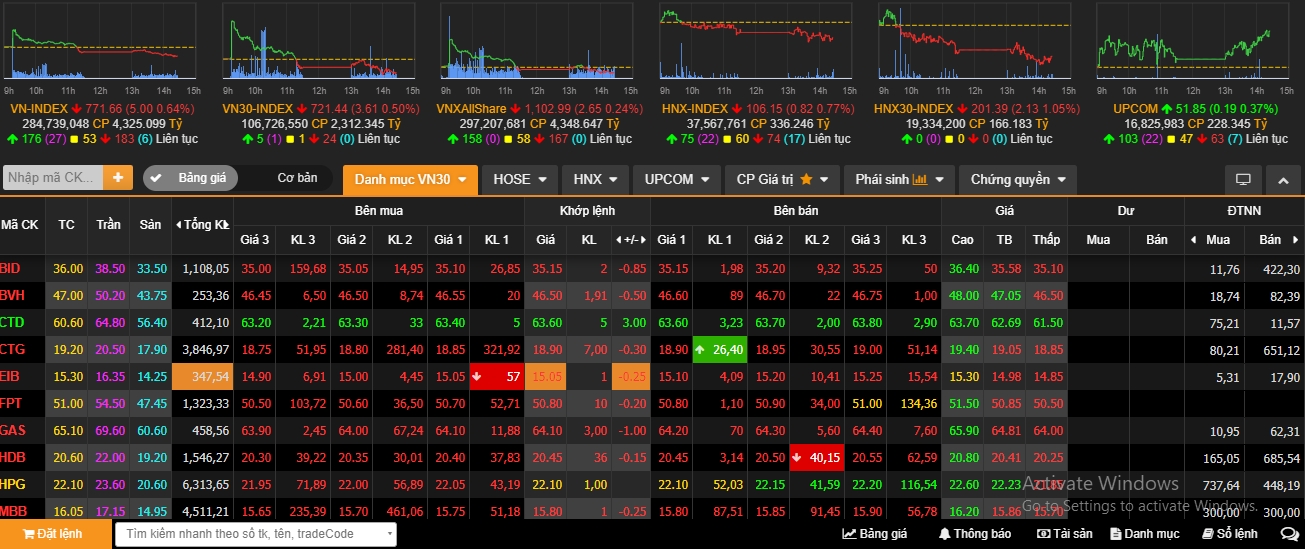
Task: Select stock code EIB
Action: [10, 376]
